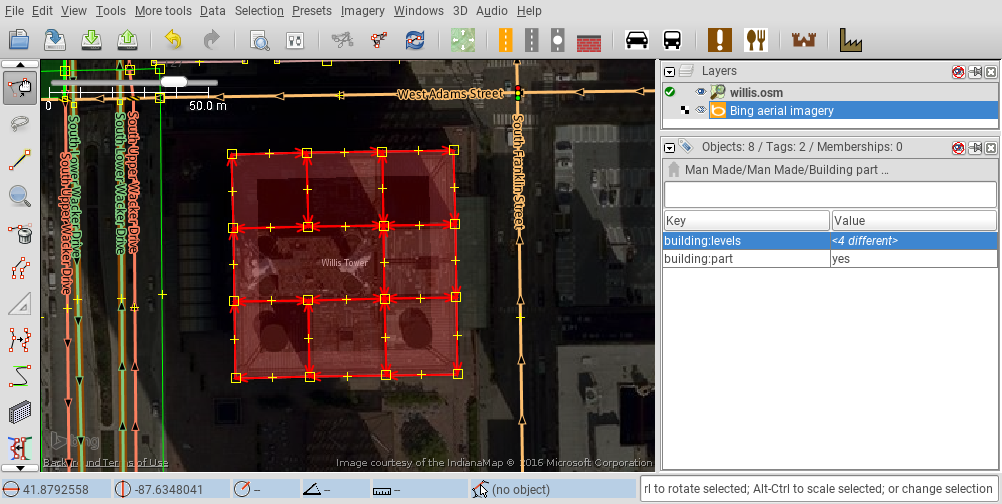Click the Open file folder icon
The height and width of the screenshot is (504, 1002).
click(19, 40)
